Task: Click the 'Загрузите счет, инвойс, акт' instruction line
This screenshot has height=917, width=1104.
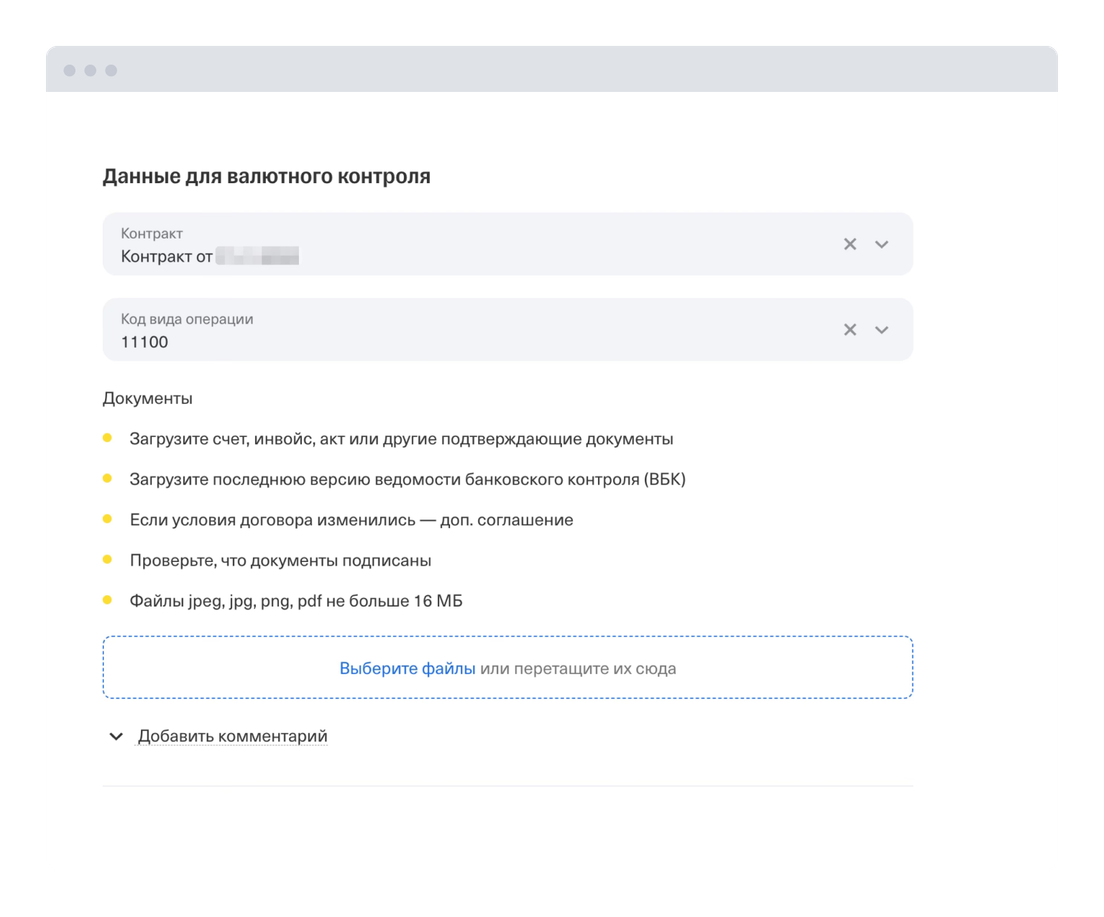Action: coord(401,438)
